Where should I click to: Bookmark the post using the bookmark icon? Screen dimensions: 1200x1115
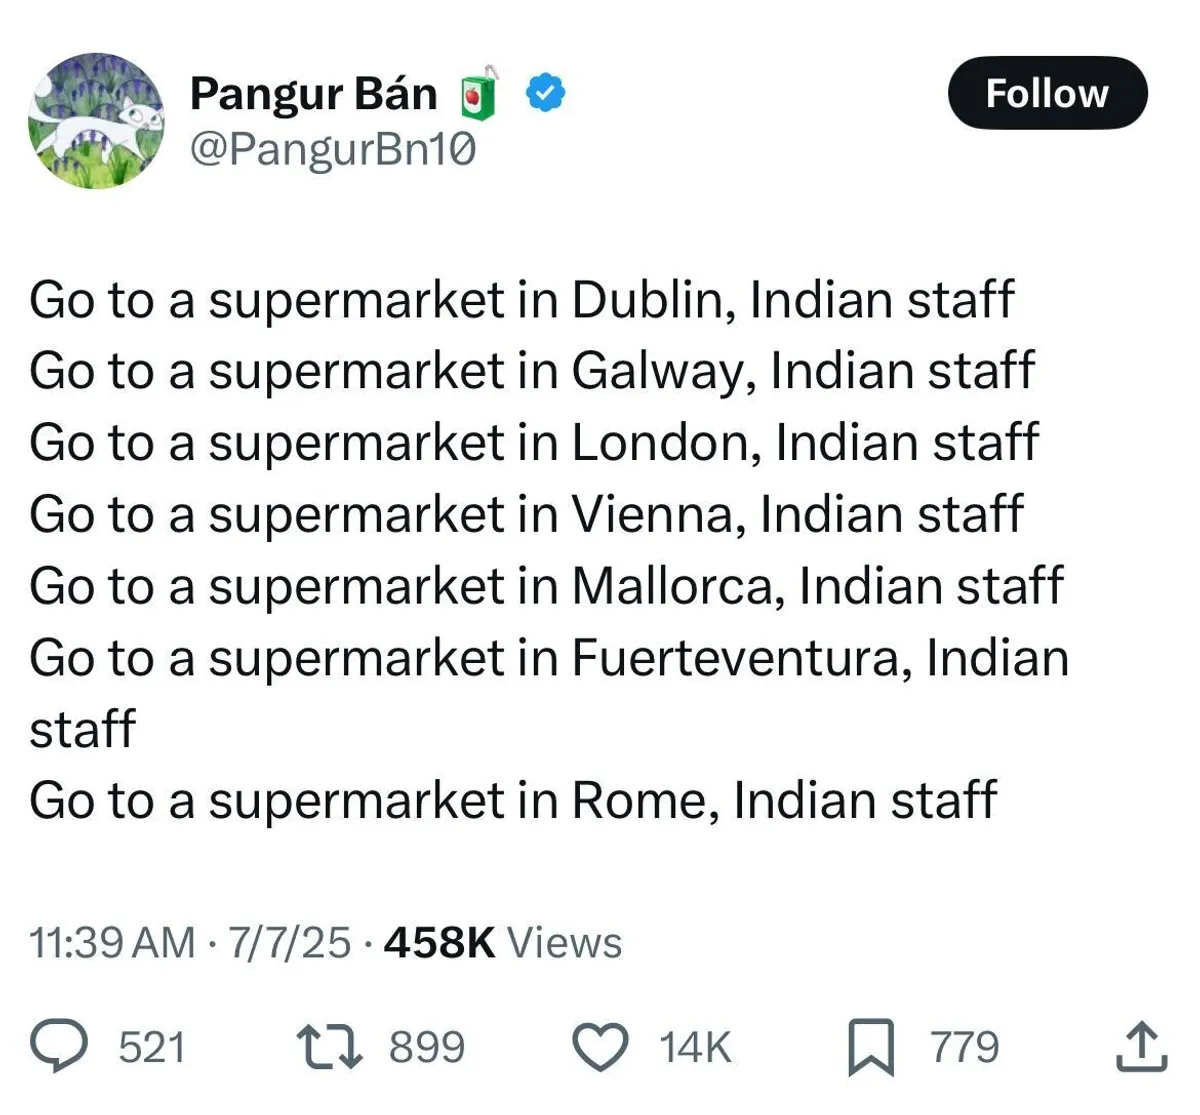(x=871, y=1048)
